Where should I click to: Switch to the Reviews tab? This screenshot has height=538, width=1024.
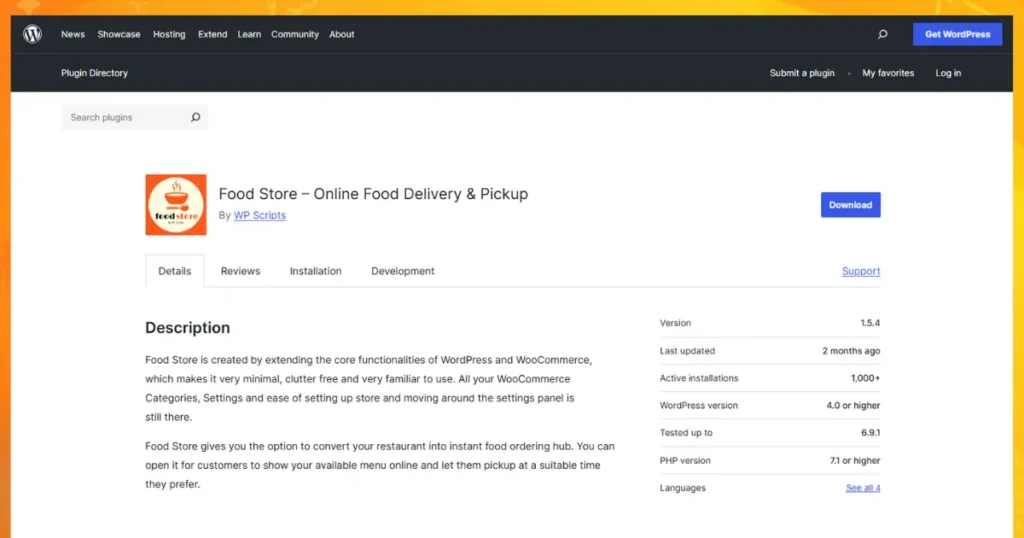pyautogui.click(x=240, y=271)
